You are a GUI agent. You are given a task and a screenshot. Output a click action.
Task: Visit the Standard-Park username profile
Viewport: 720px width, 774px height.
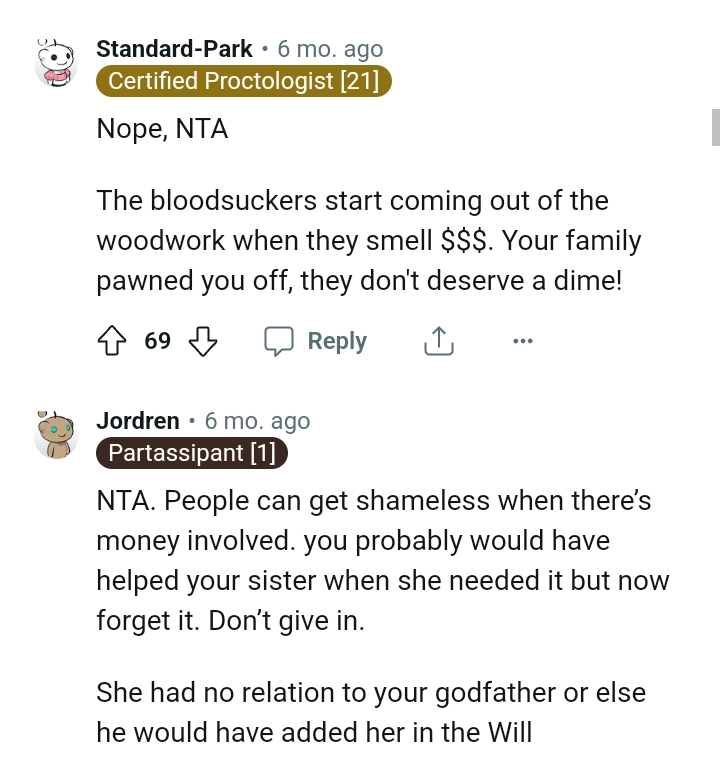click(174, 49)
